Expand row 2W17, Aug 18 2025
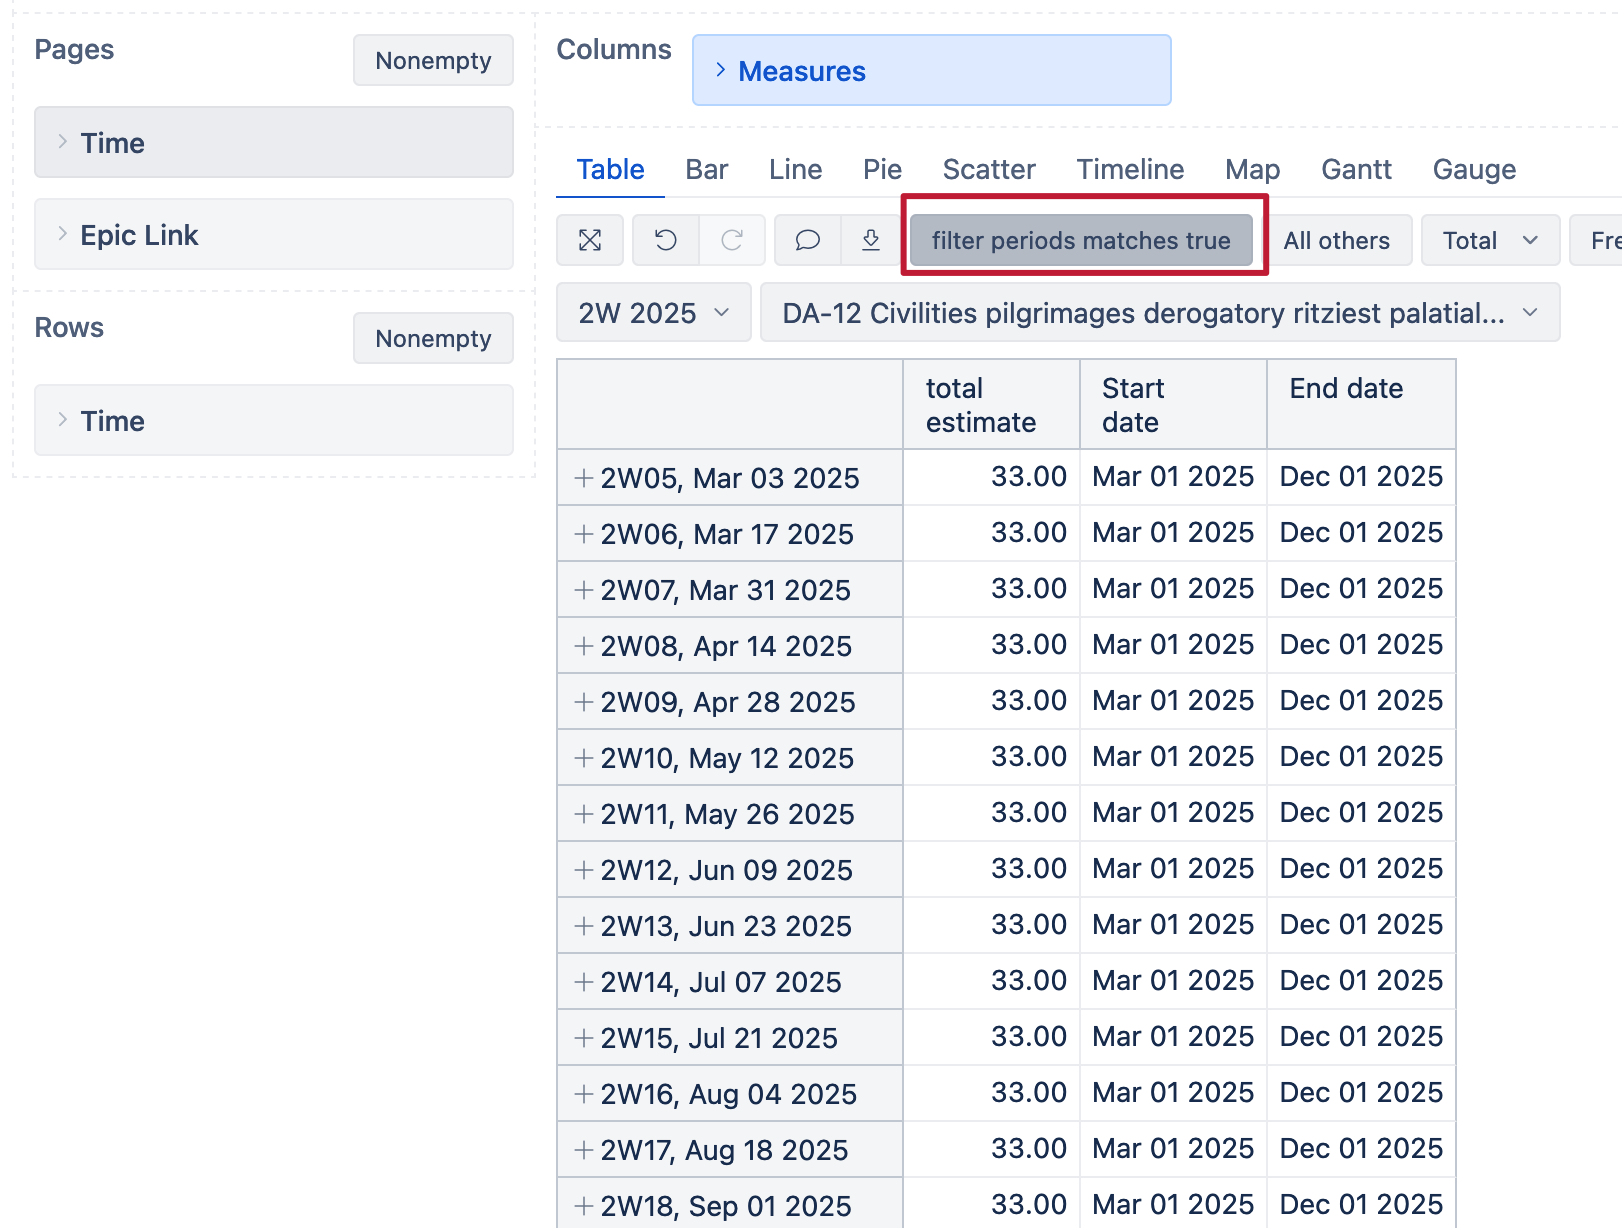 click(x=584, y=1150)
